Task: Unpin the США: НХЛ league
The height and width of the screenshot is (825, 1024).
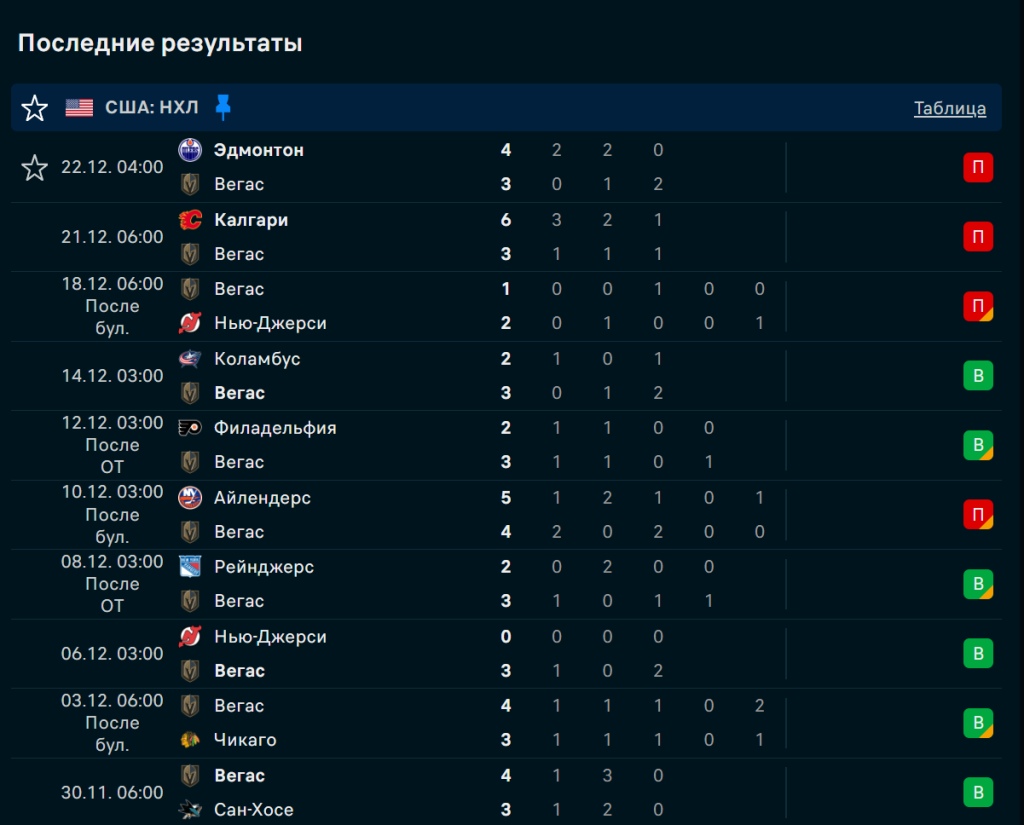Action: point(223,107)
